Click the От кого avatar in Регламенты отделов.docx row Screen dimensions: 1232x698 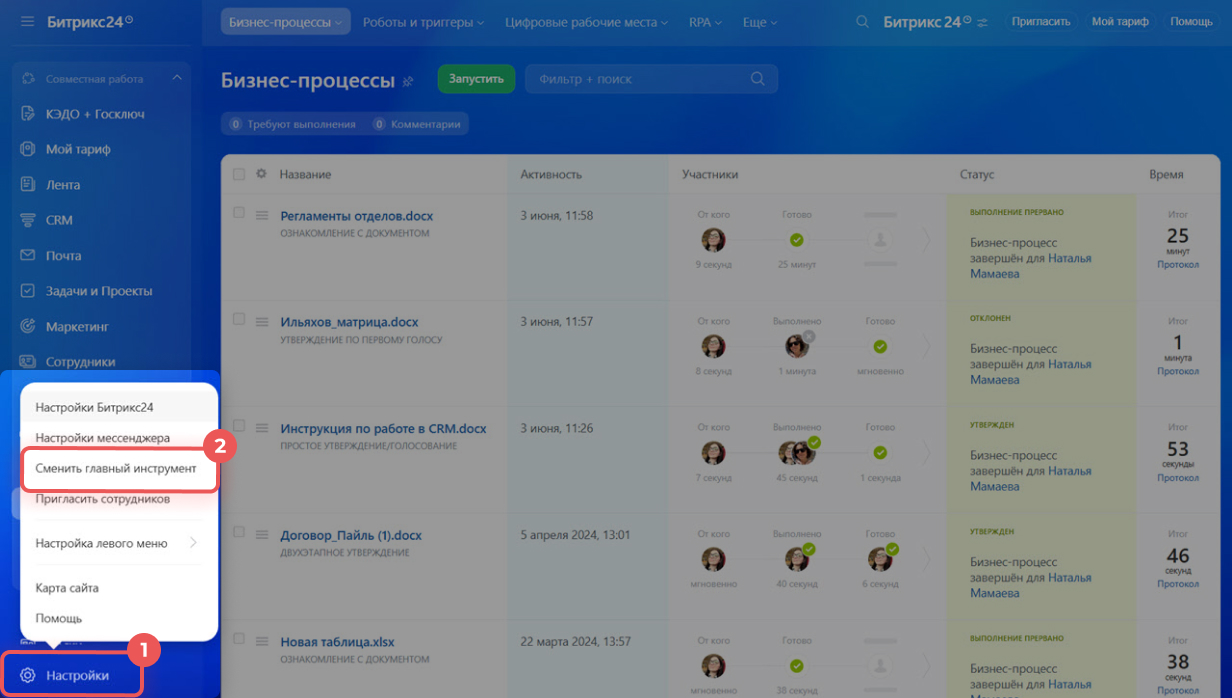click(x=713, y=240)
